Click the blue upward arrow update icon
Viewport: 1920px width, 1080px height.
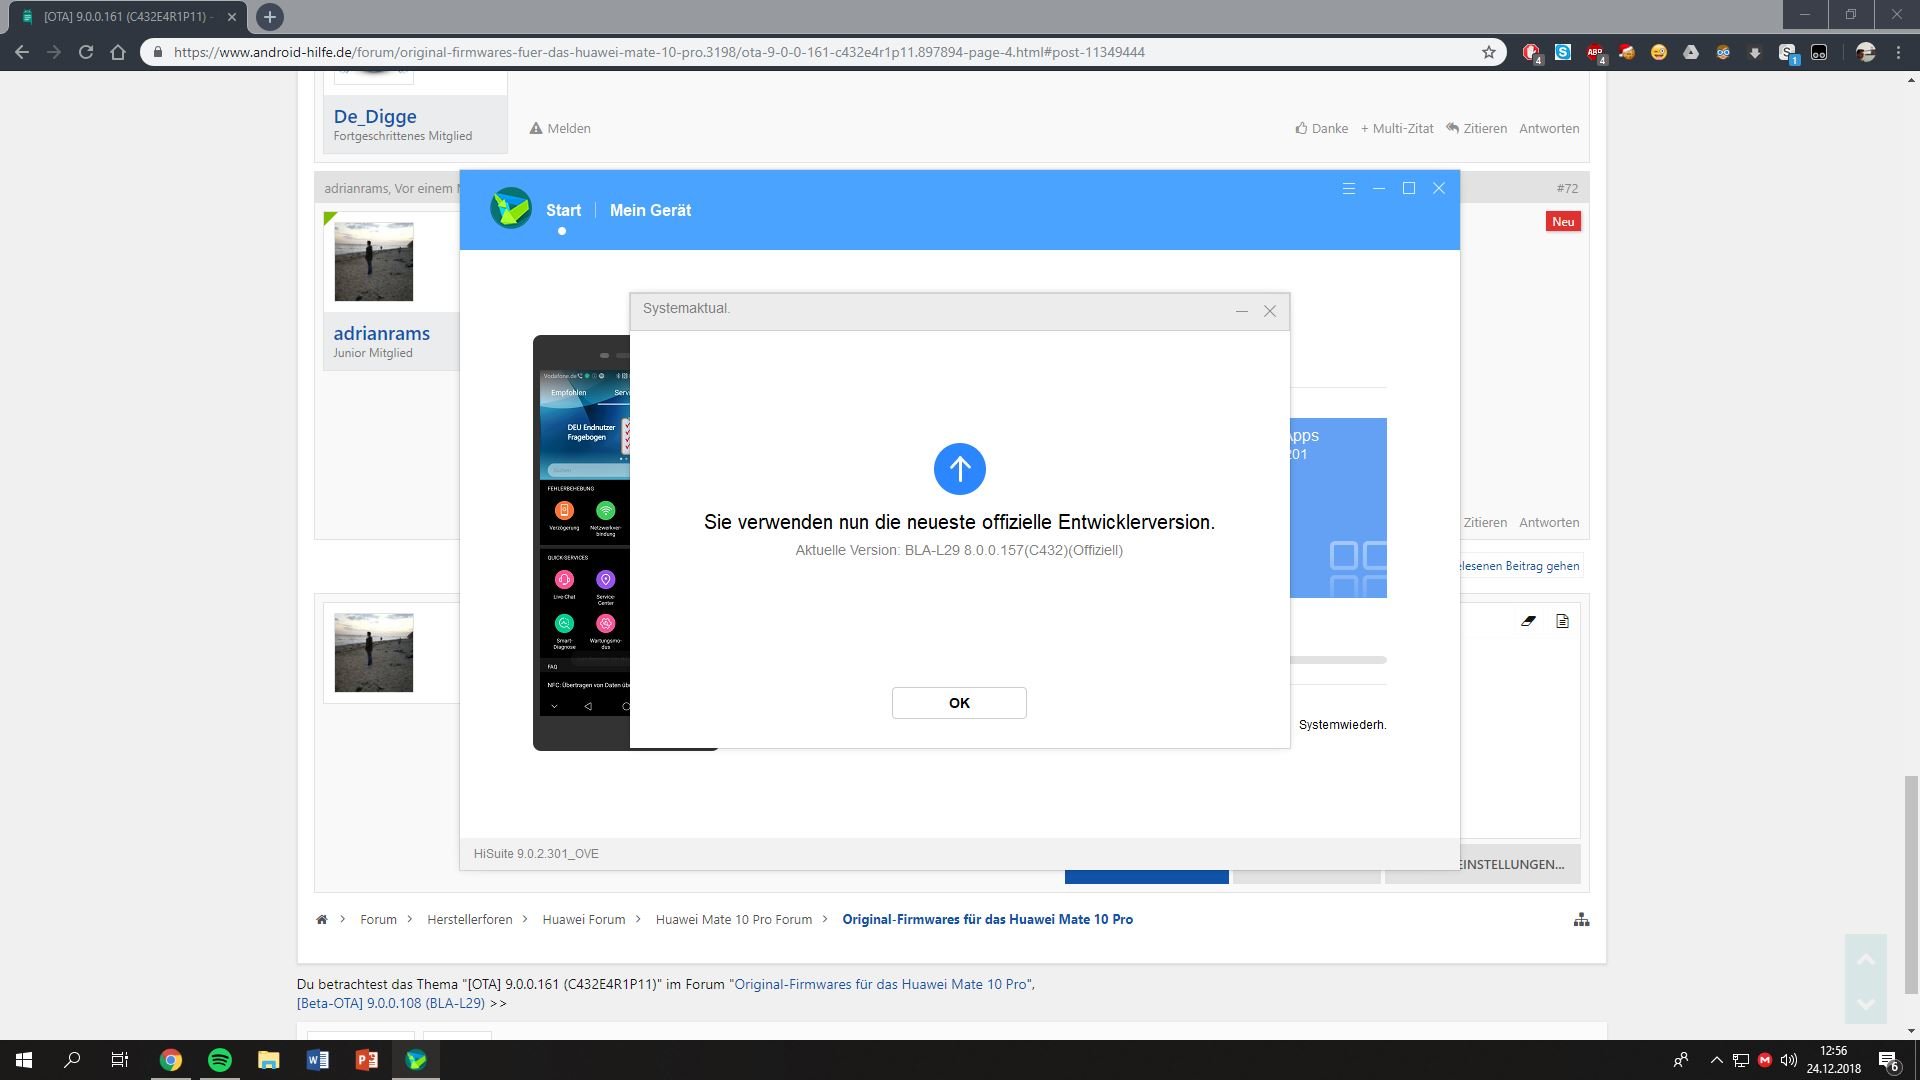pyautogui.click(x=960, y=469)
